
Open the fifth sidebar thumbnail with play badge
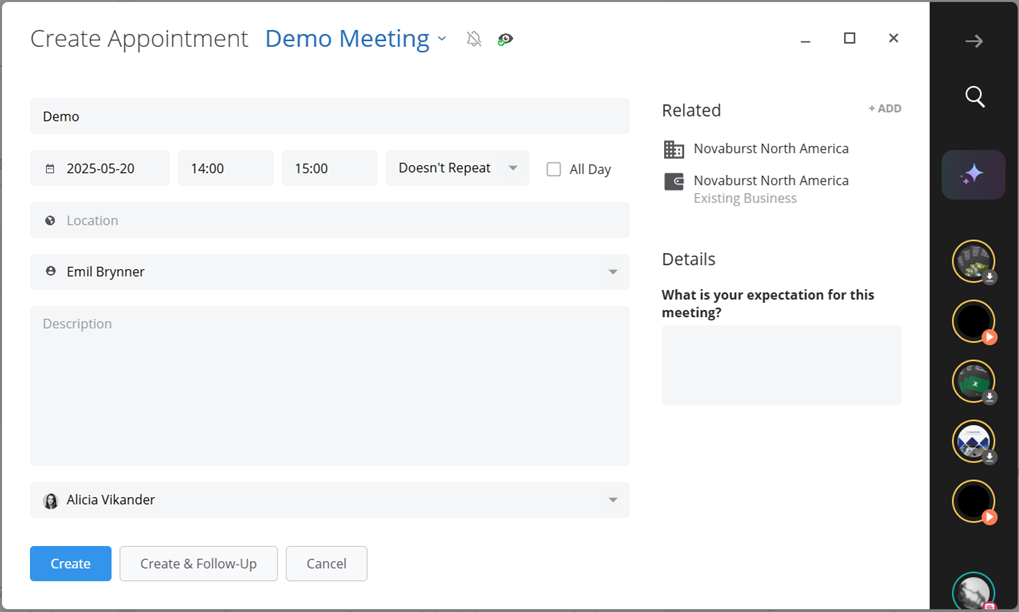pyautogui.click(x=974, y=502)
